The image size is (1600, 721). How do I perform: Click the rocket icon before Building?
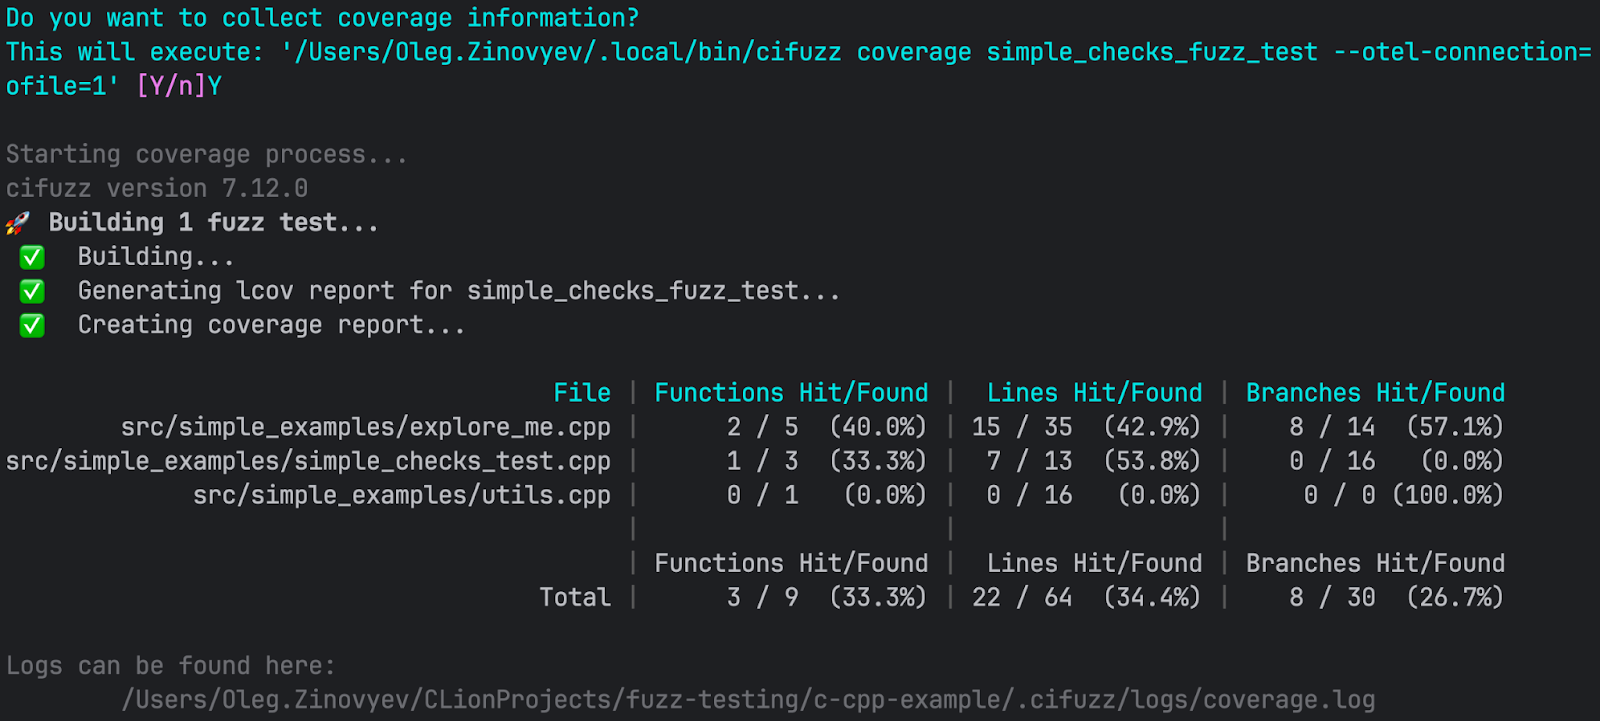click(x=18, y=223)
